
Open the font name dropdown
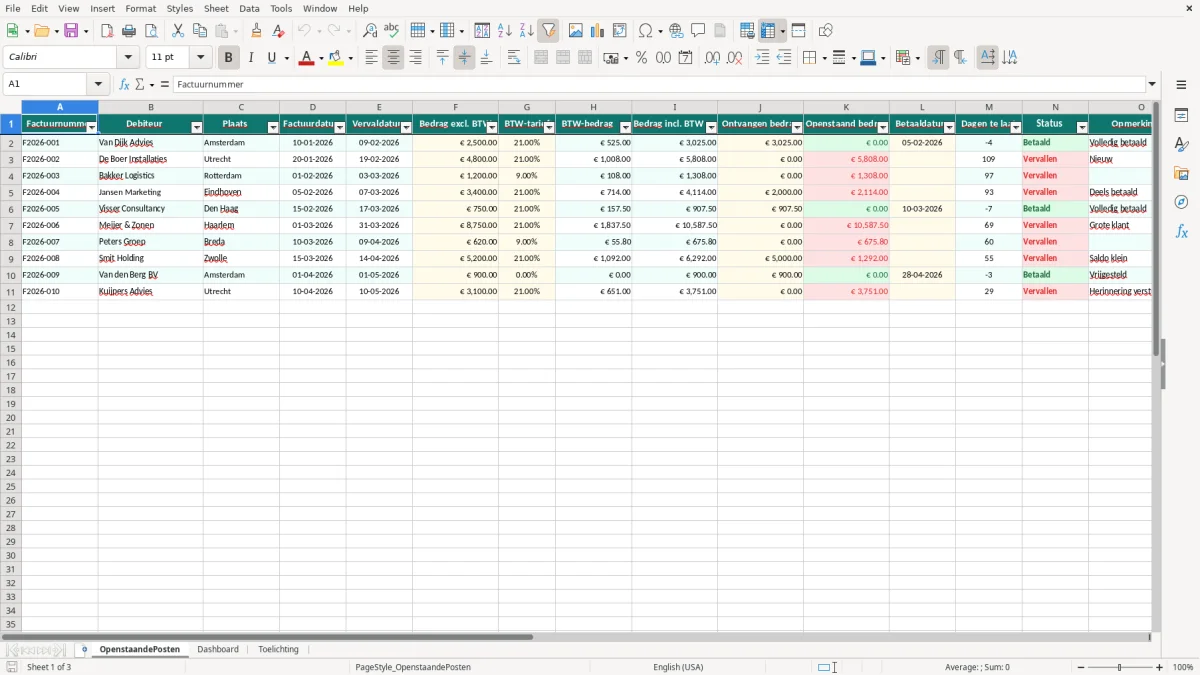tap(128, 58)
